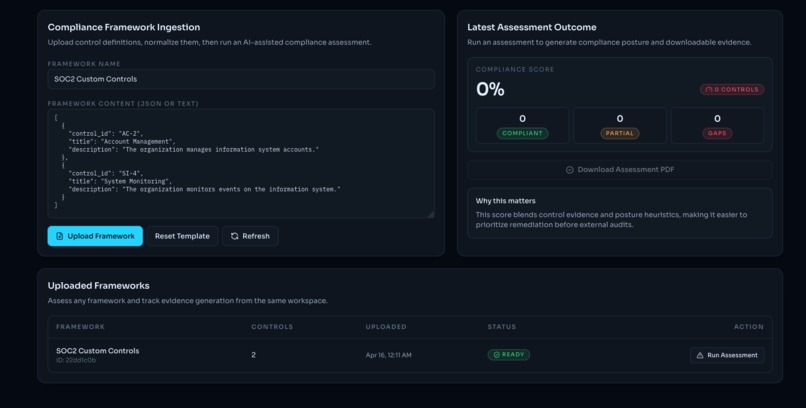806x408 pixels.
Task: Click the "title": "System Monitoring" line
Action: 120,181
